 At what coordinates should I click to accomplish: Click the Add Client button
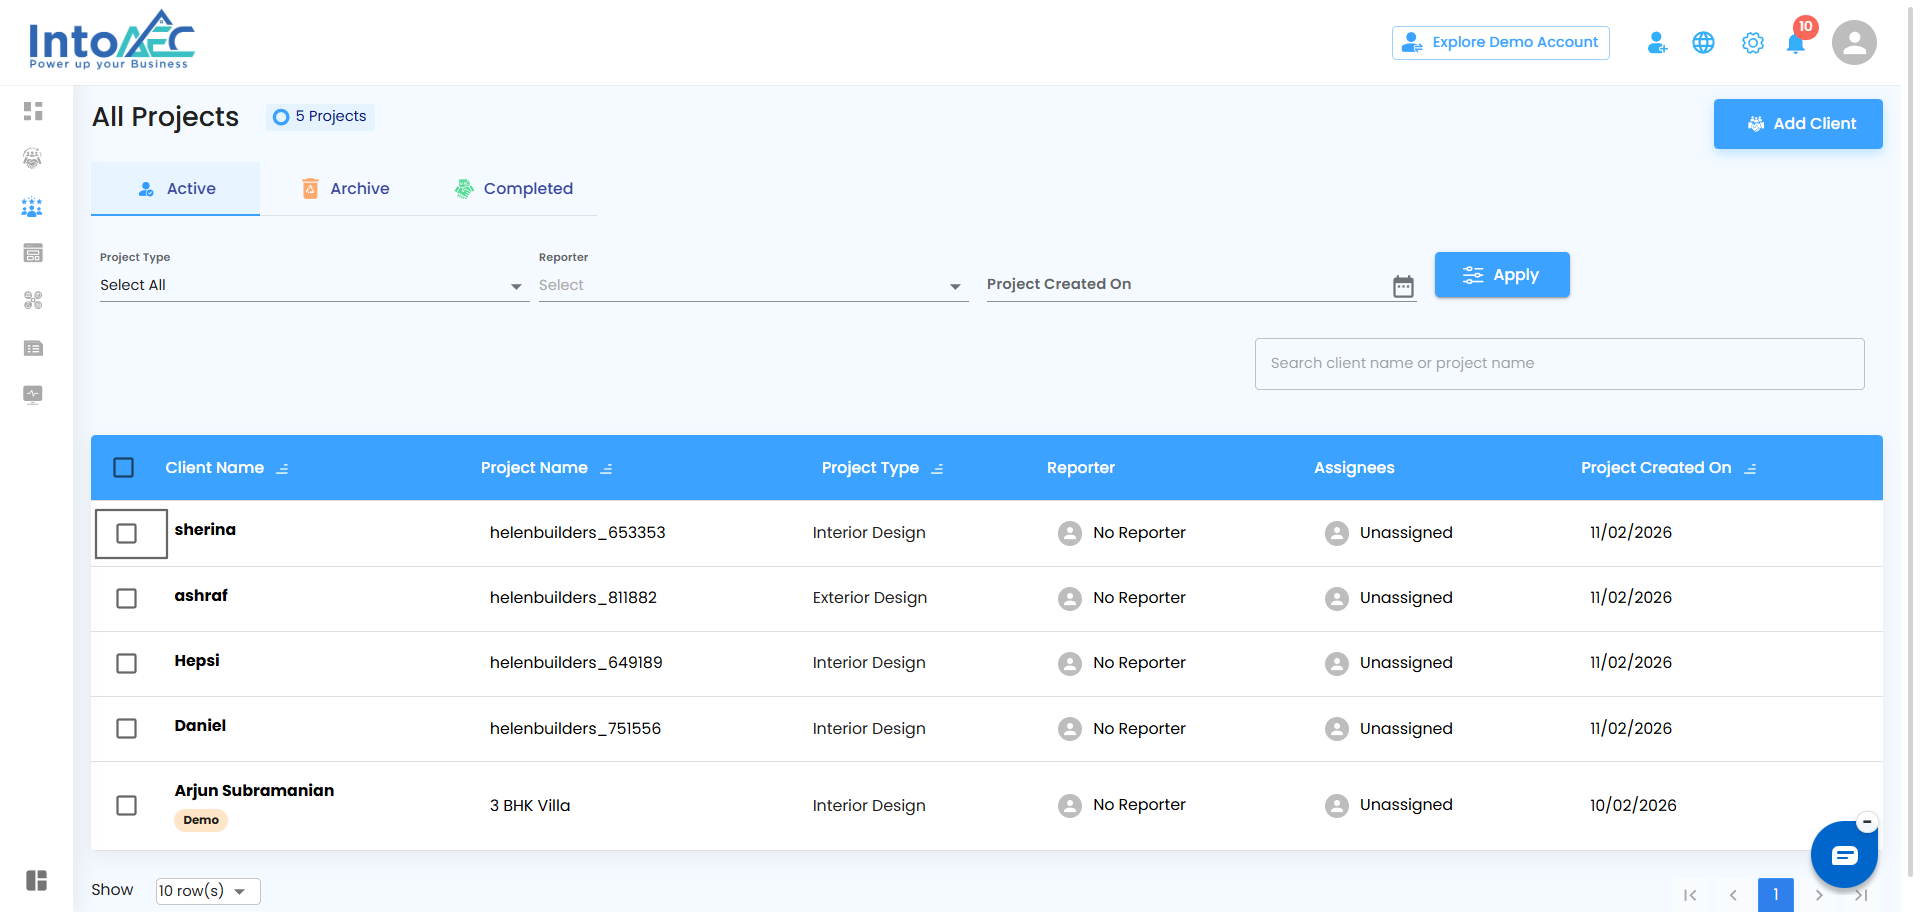[x=1797, y=124]
